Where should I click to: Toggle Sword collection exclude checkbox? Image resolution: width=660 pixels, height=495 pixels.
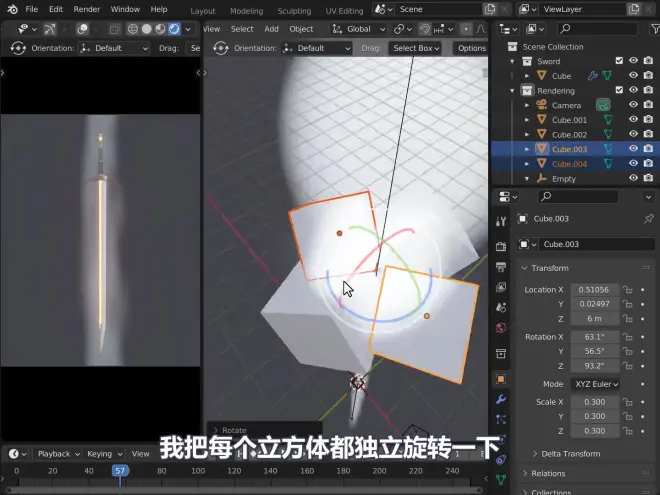[x=619, y=61]
